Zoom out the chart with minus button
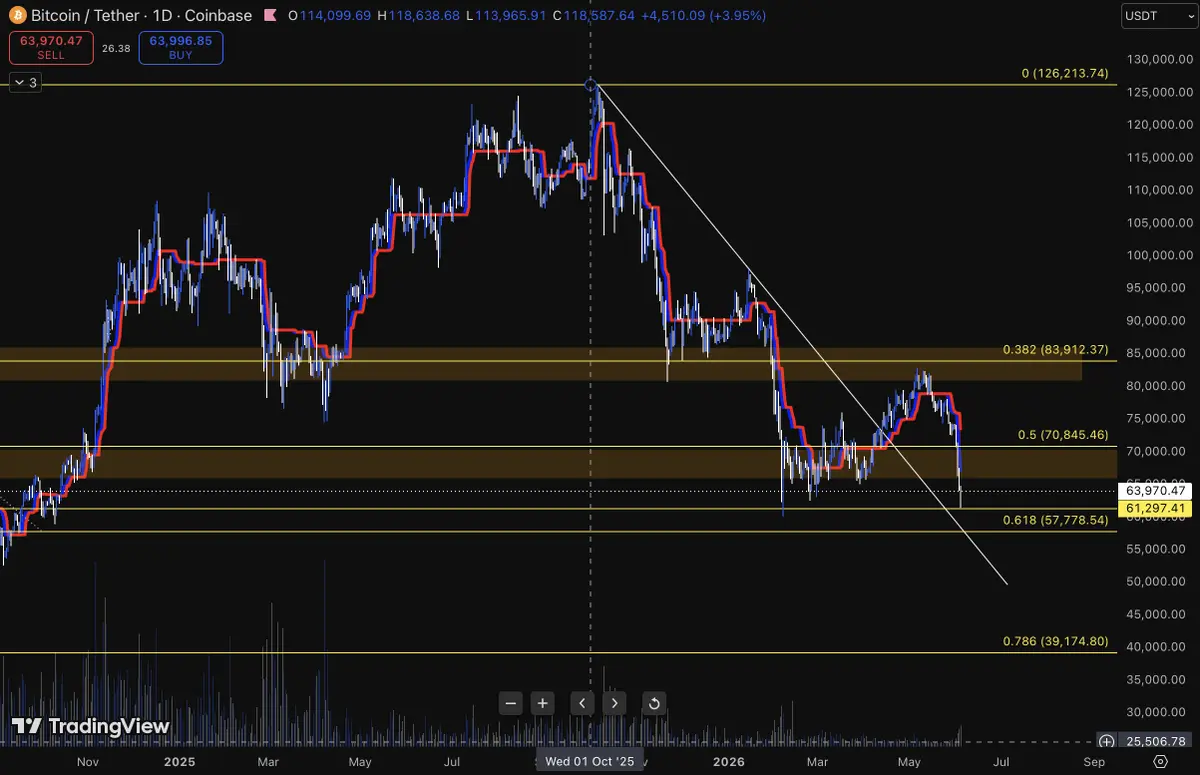 pyautogui.click(x=511, y=703)
